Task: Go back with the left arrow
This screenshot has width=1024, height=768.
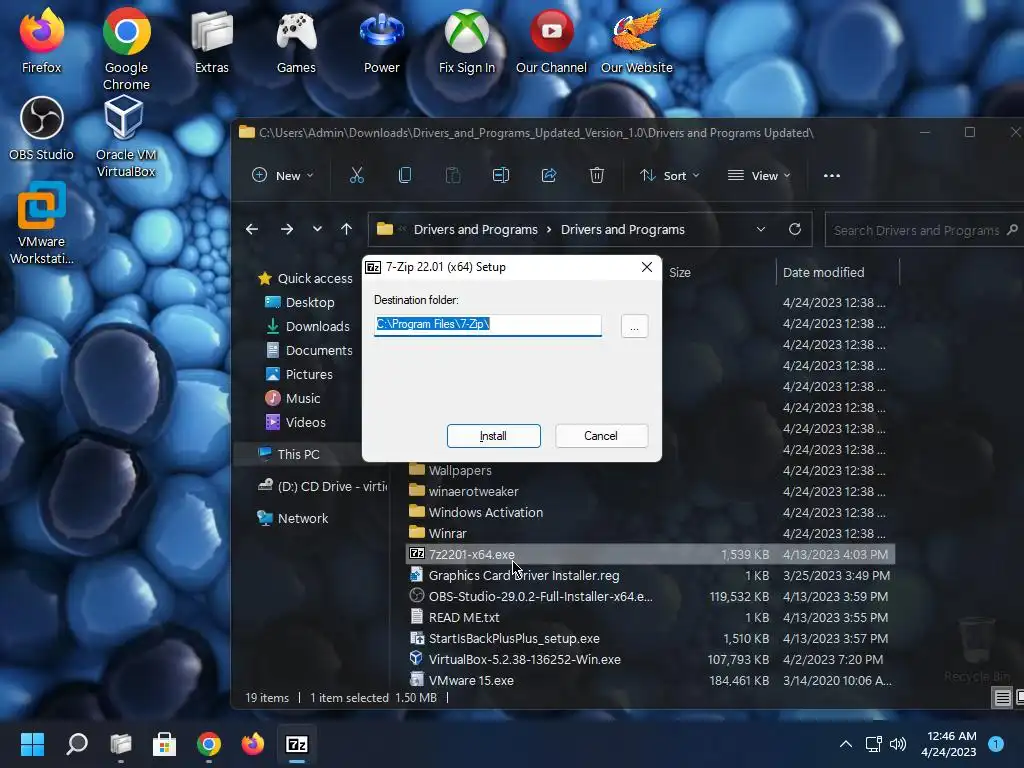Action: pyautogui.click(x=252, y=229)
